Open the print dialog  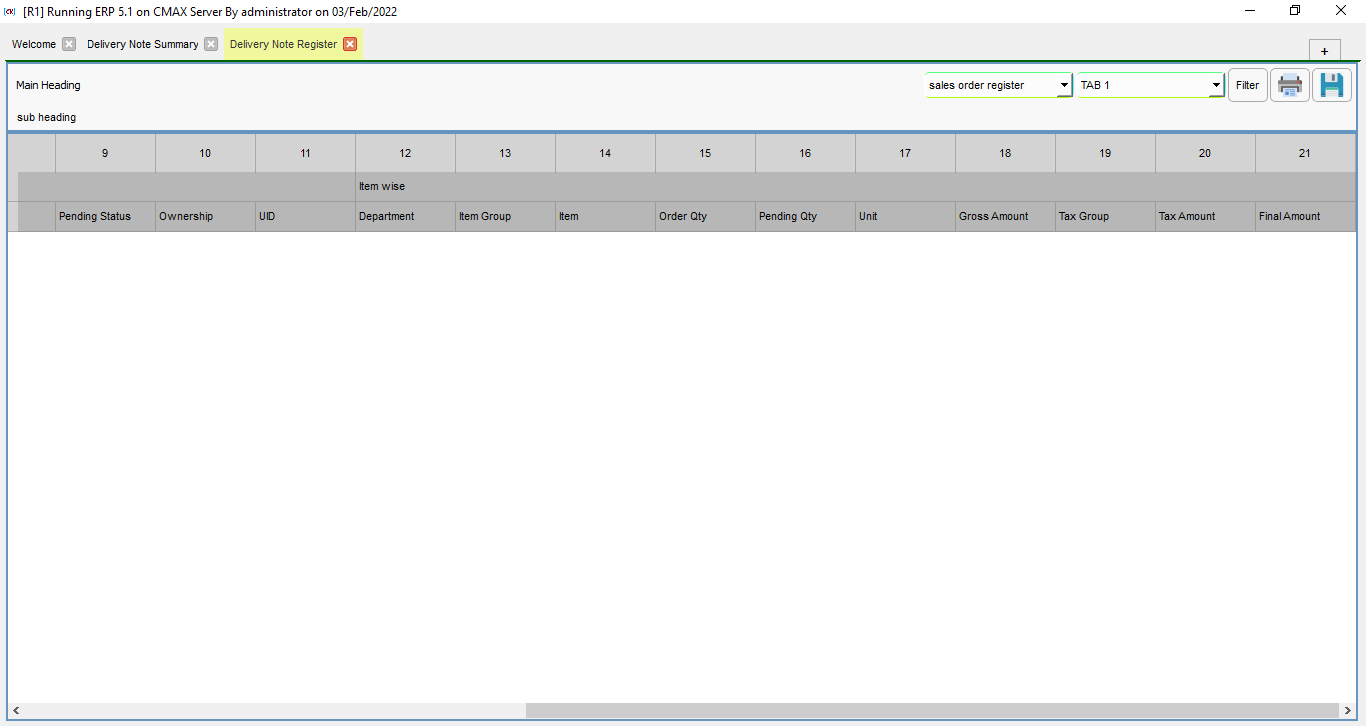pyautogui.click(x=1289, y=85)
